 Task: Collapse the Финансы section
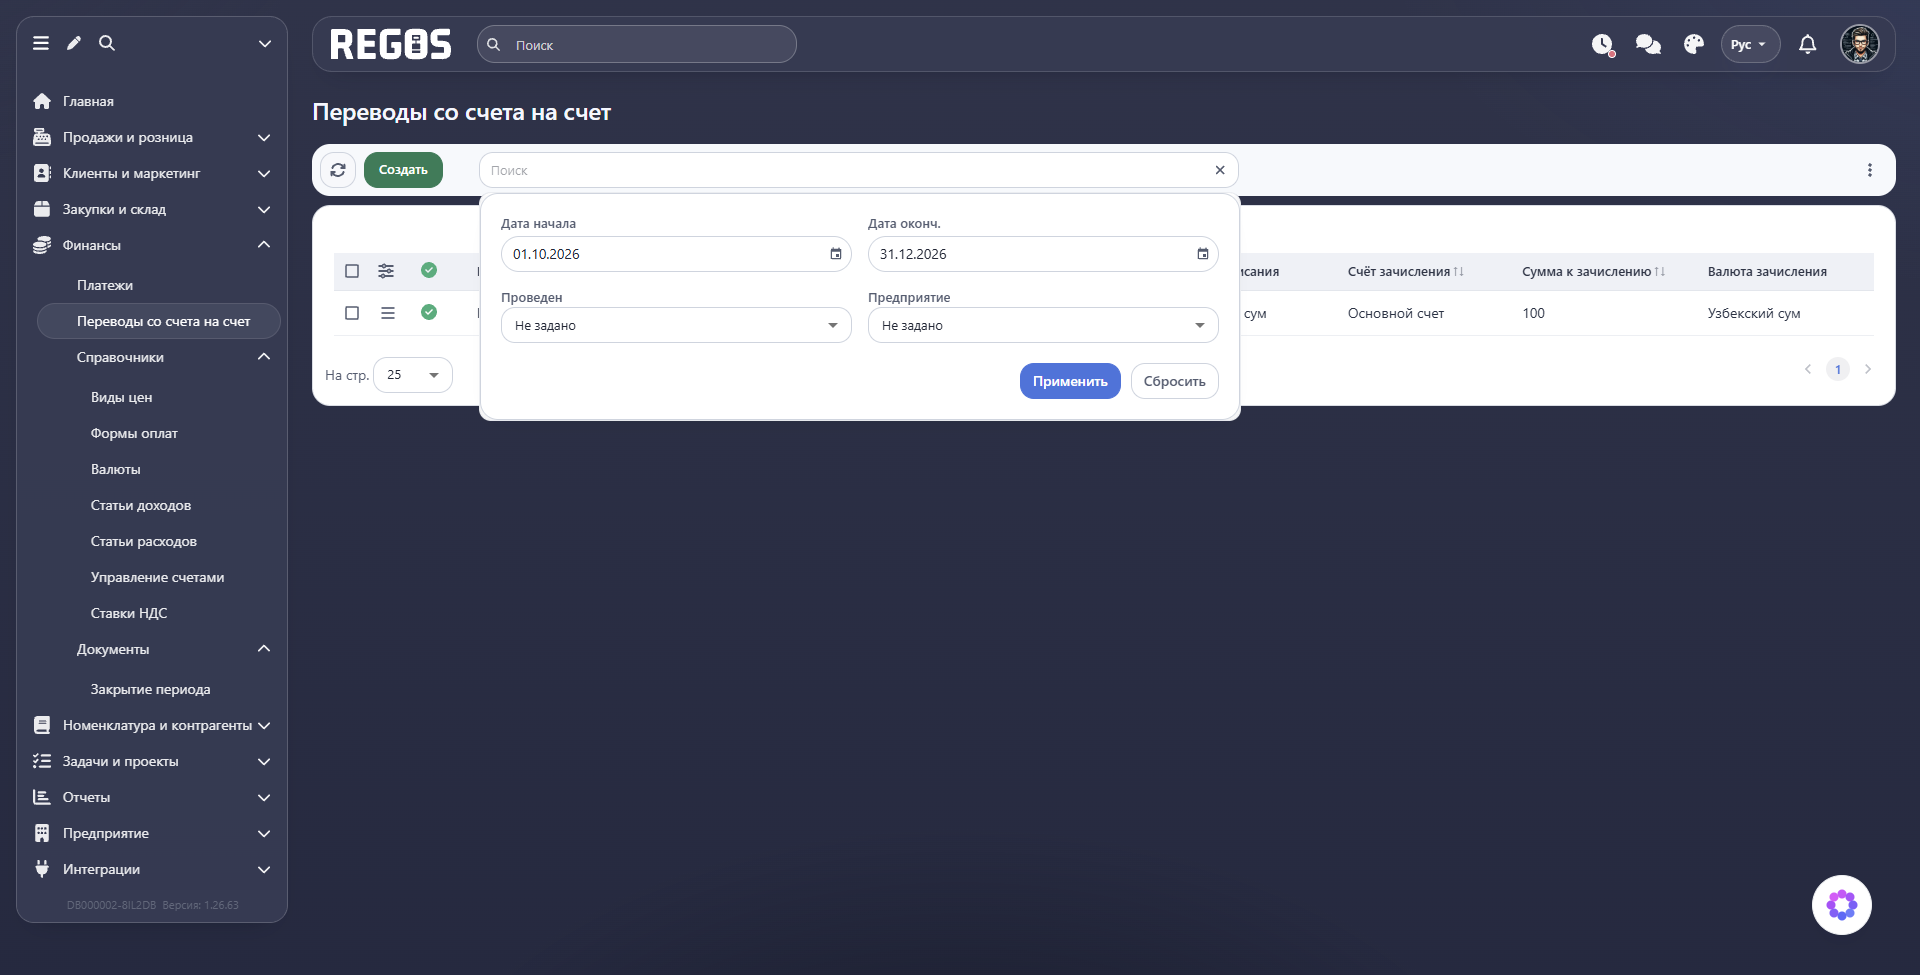point(152,245)
